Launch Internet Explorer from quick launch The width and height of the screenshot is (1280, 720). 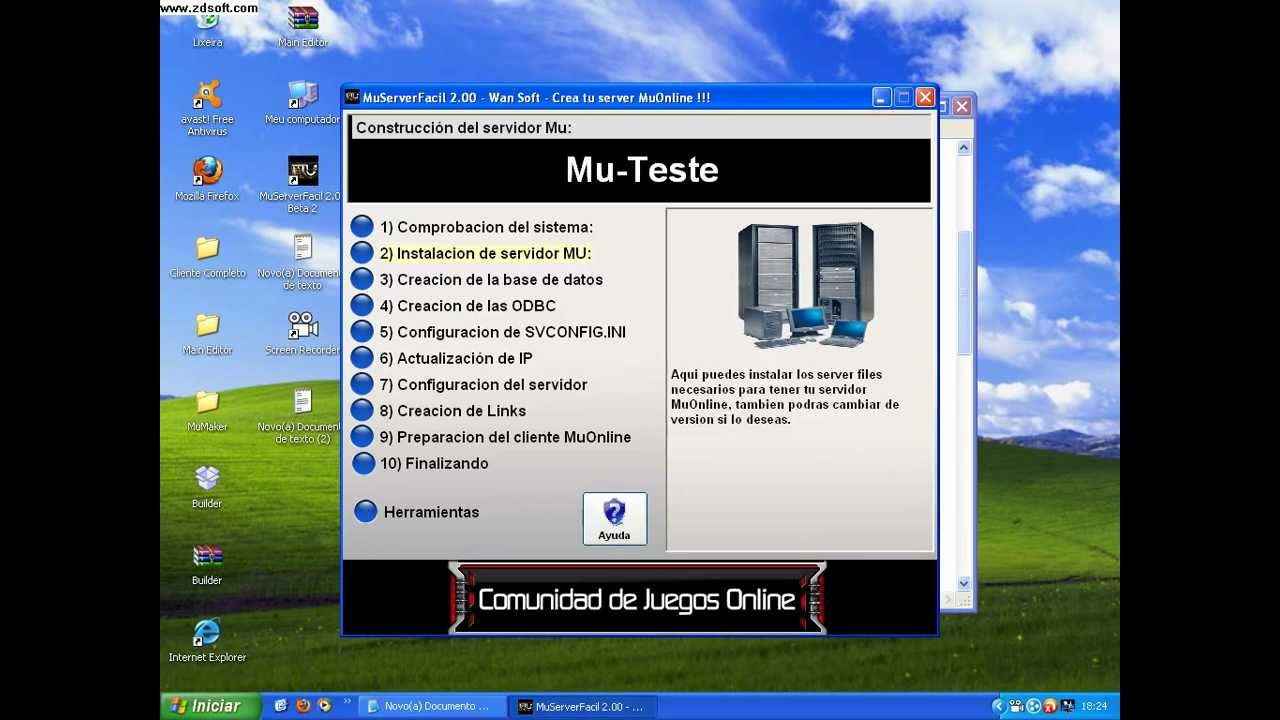(281, 706)
